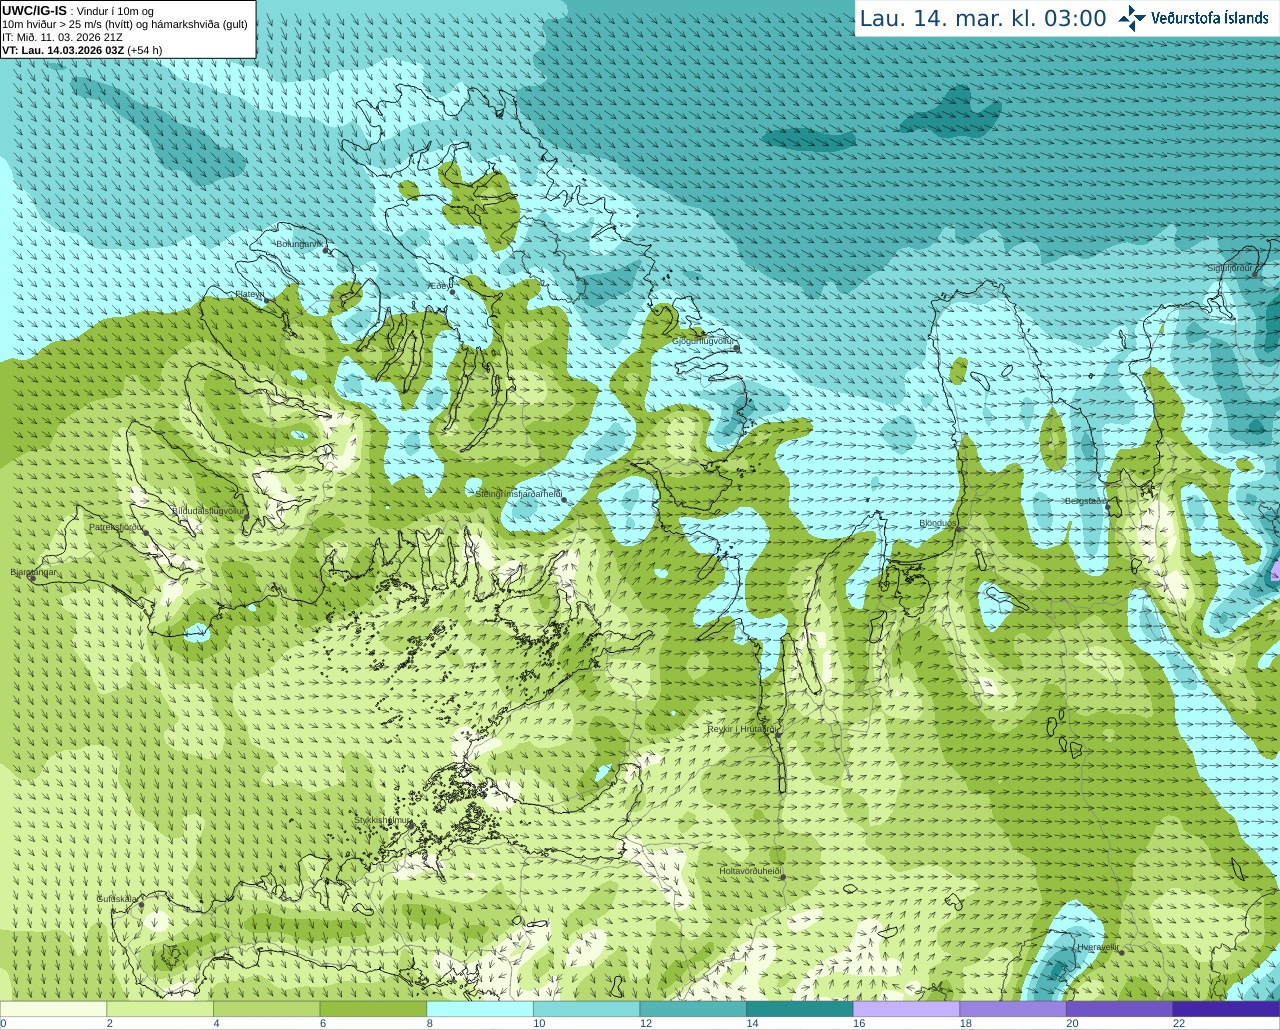The width and height of the screenshot is (1280, 1030).
Task: Click the Siglufjörður station dot
Action: point(1257,273)
